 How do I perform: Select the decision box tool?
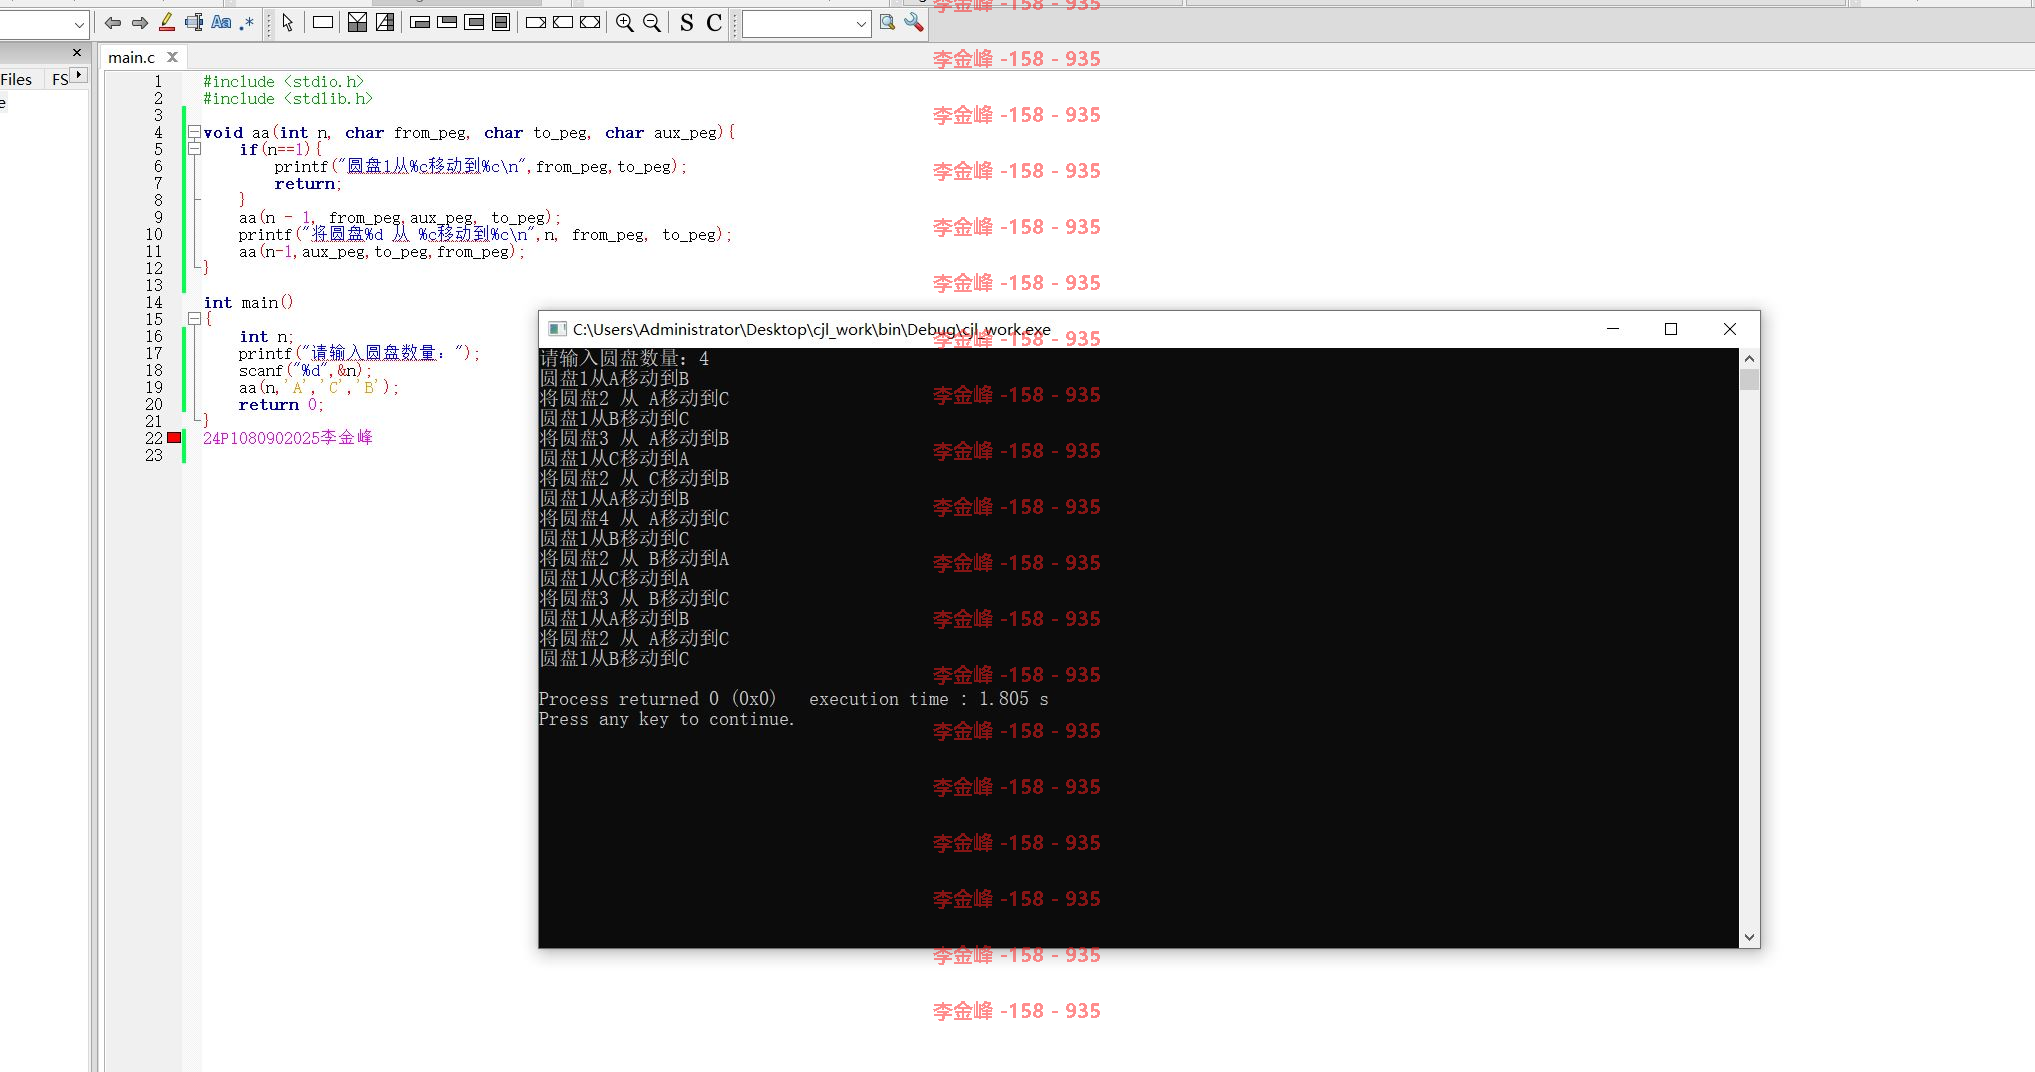[357, 22]
